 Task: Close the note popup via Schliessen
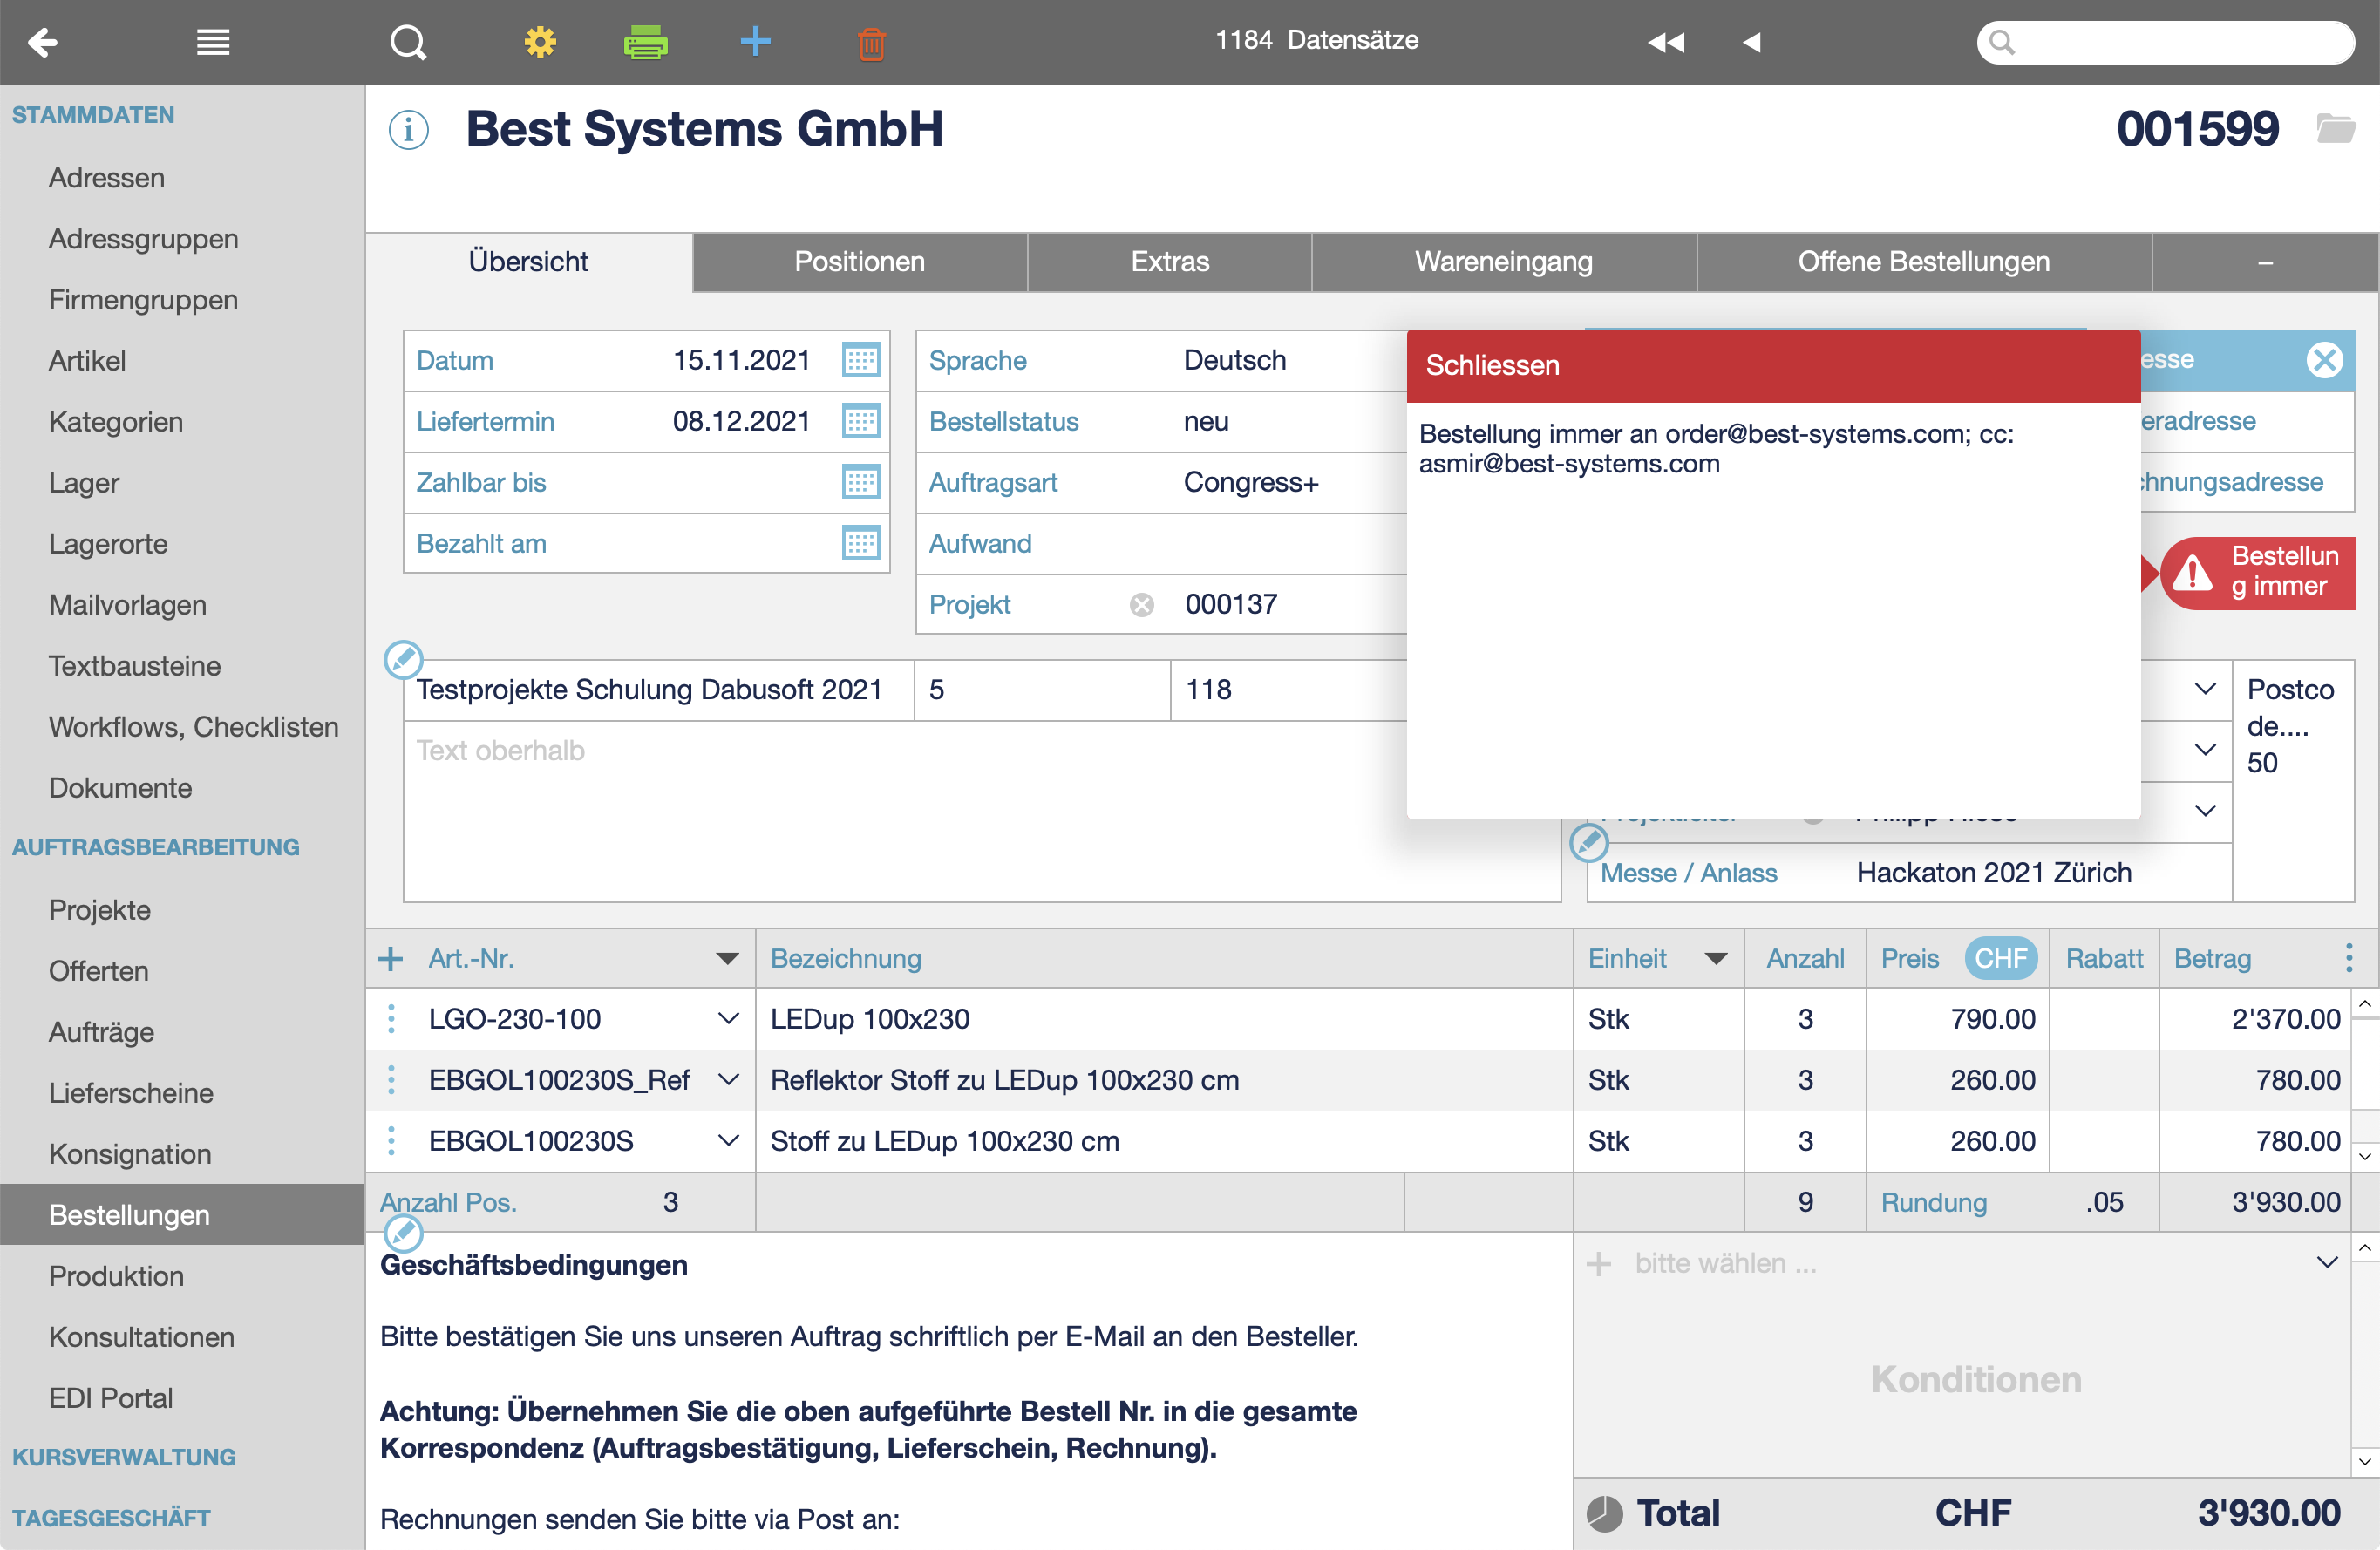click(x=1492, y=366)
